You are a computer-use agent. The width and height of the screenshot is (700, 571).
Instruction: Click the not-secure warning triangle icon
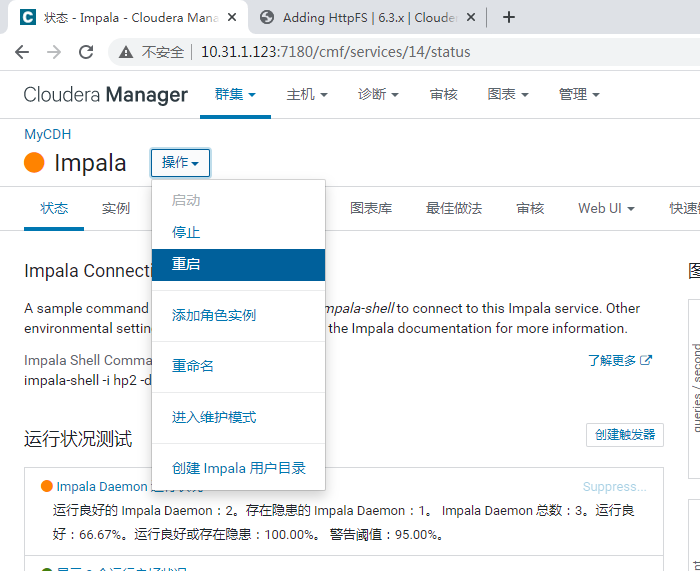126,53
